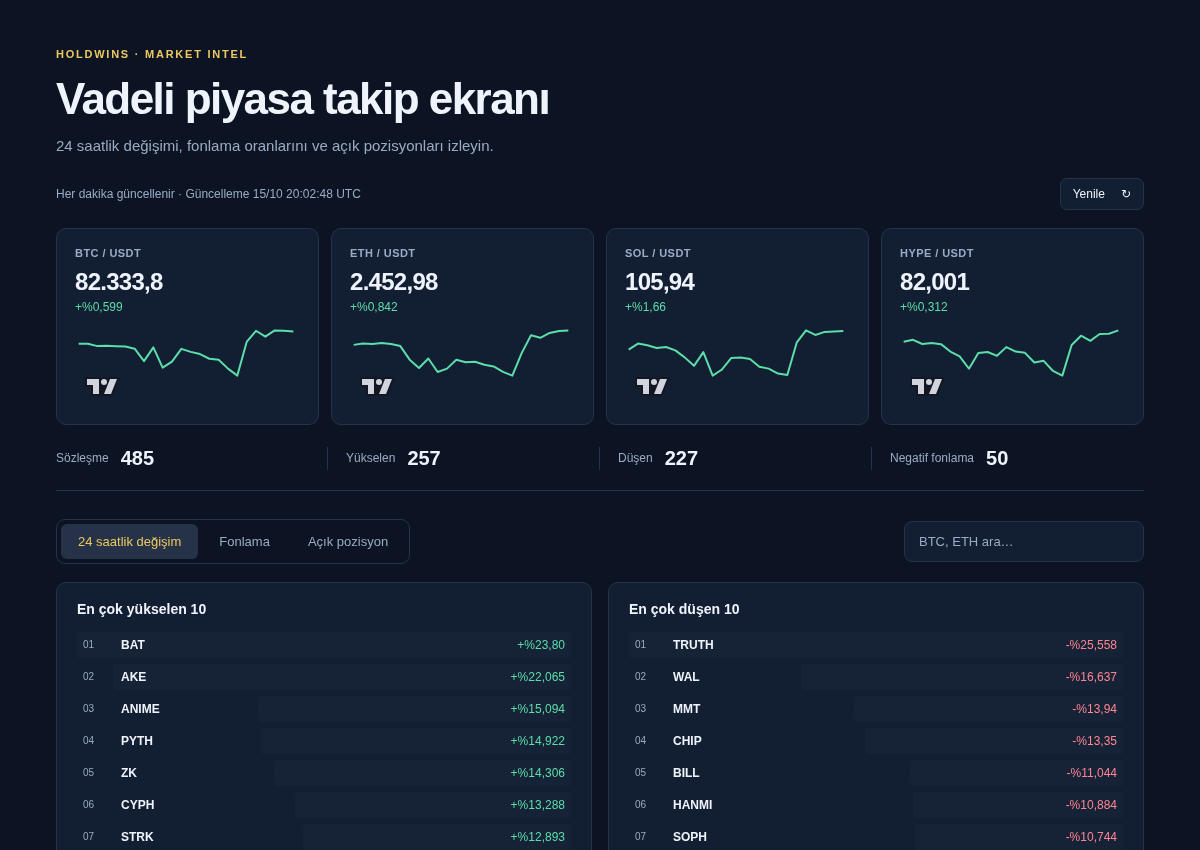
Task: Click the Düşen 227 stat
Action: pos(658,458)
